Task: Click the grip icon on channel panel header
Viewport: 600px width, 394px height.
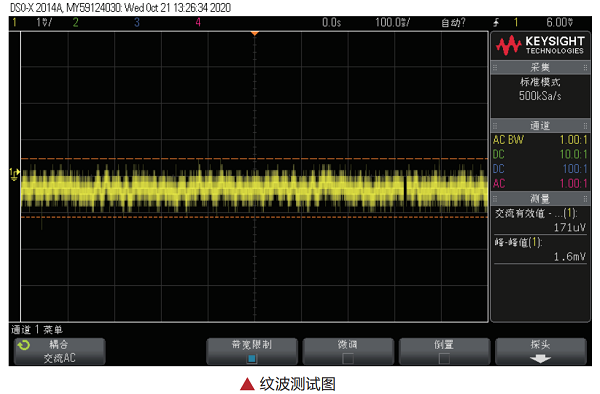Action: click(x=495, y=125)
